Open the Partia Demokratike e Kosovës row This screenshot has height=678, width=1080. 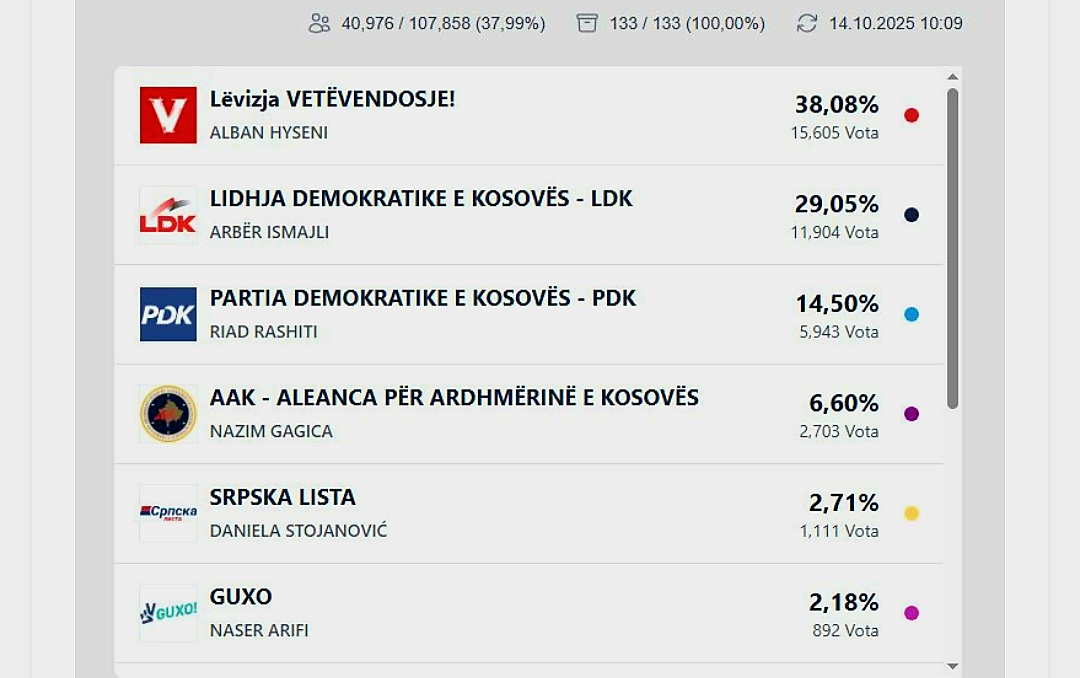[422, 298]
